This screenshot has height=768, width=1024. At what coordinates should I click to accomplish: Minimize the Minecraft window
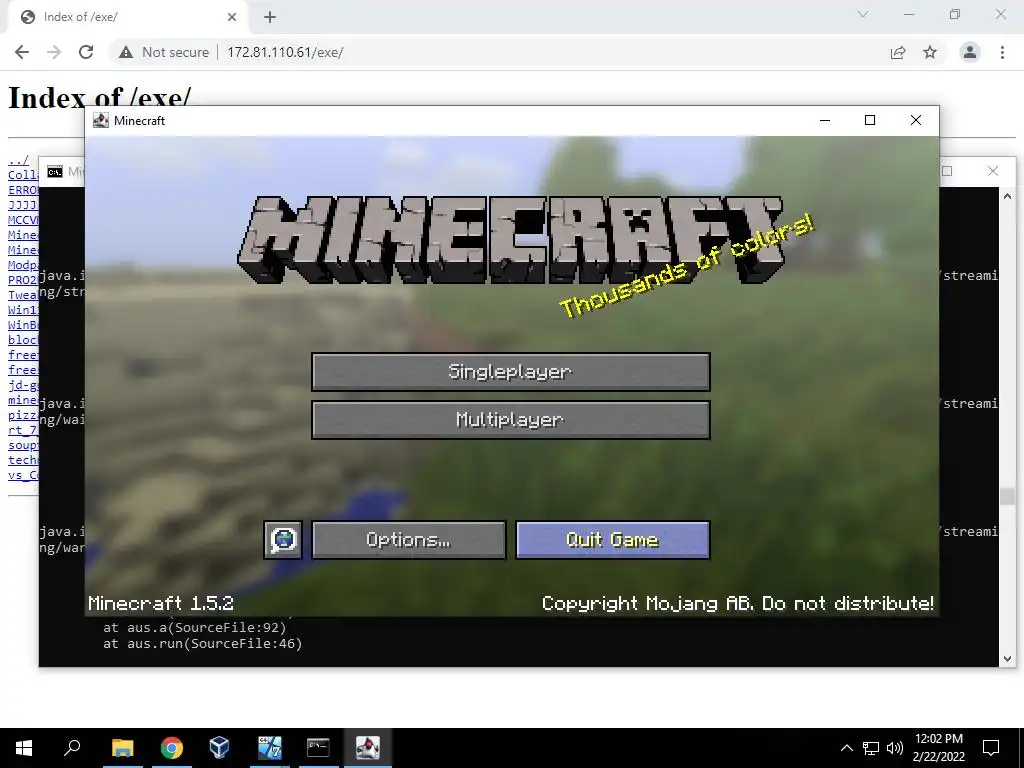click(825, 120)
